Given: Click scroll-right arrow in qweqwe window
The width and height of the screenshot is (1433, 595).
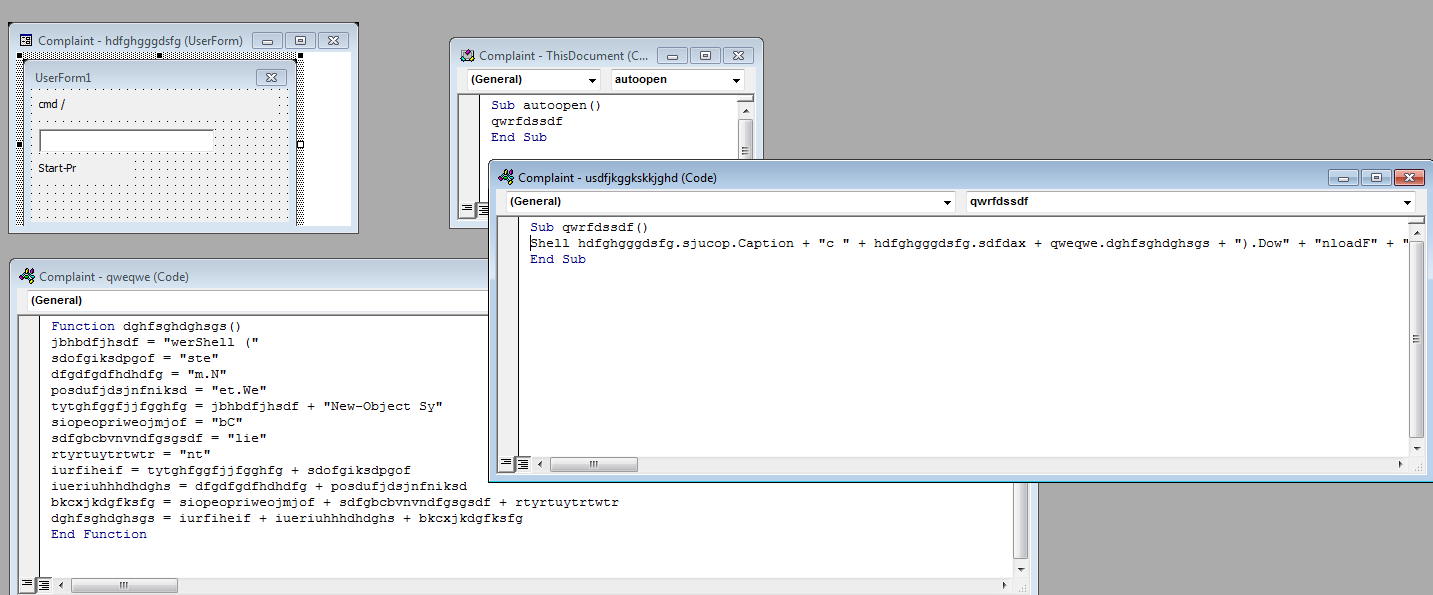Looking at the screenshot, I should pyautogui.click(x=1005, y=585).
